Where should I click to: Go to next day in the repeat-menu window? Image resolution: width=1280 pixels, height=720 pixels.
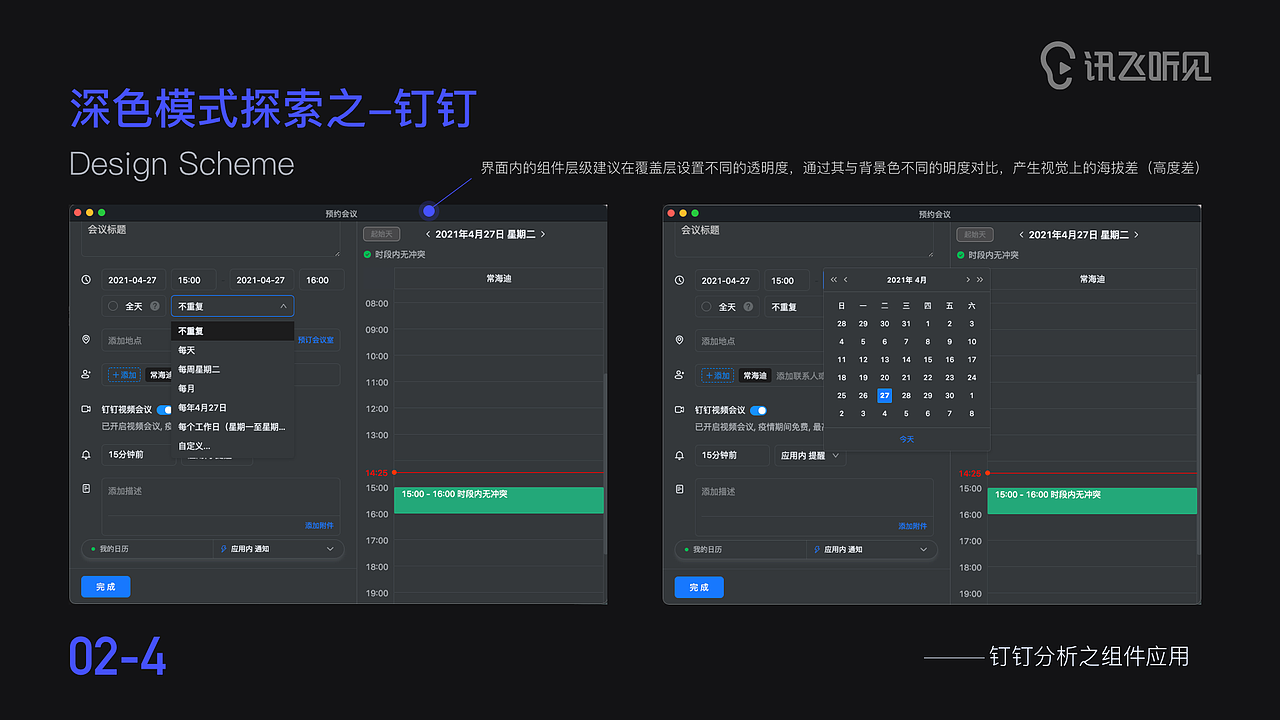click(543, 234)
